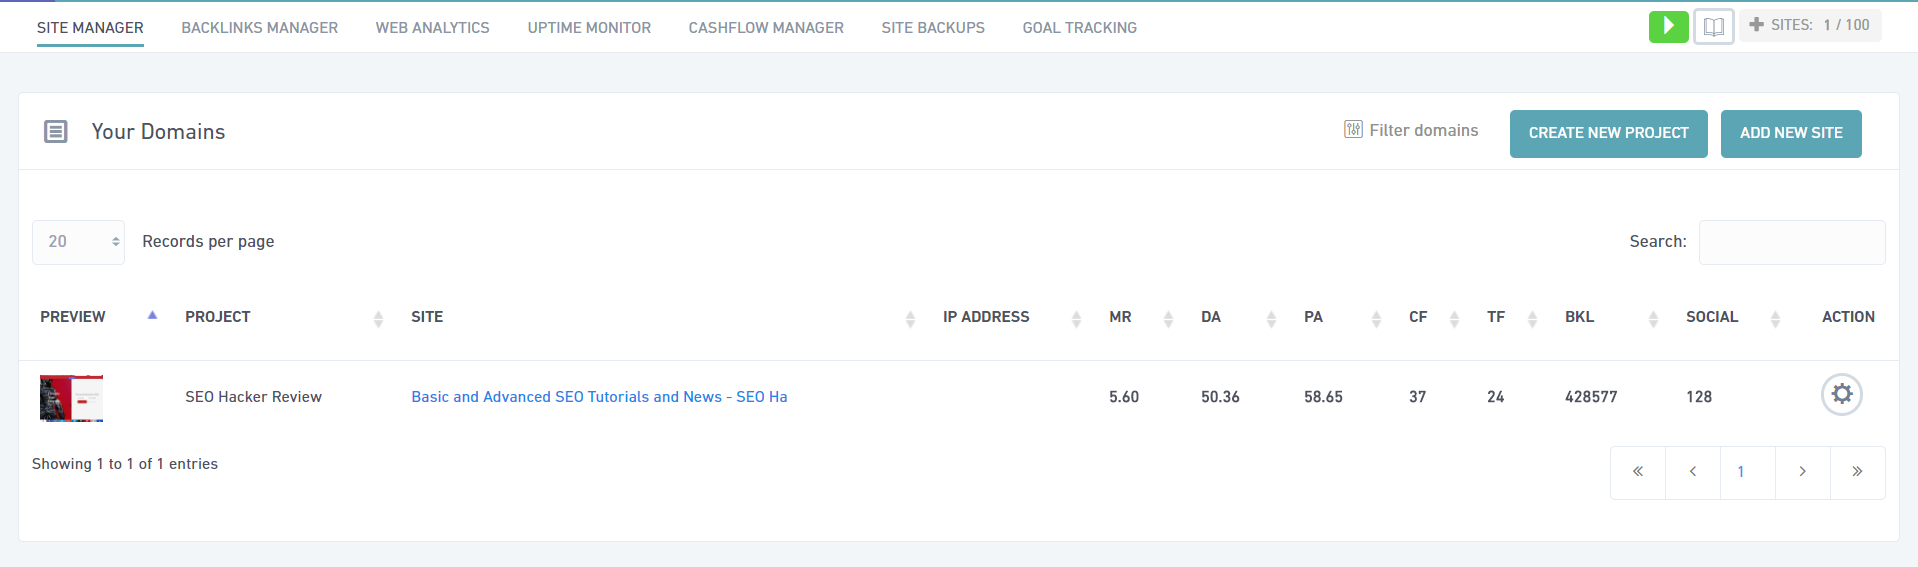Click the gear action icon for SEO Hacker Review
Image resolution: width=1918 pixels, height=567 pixels.
coord(1841,395)
